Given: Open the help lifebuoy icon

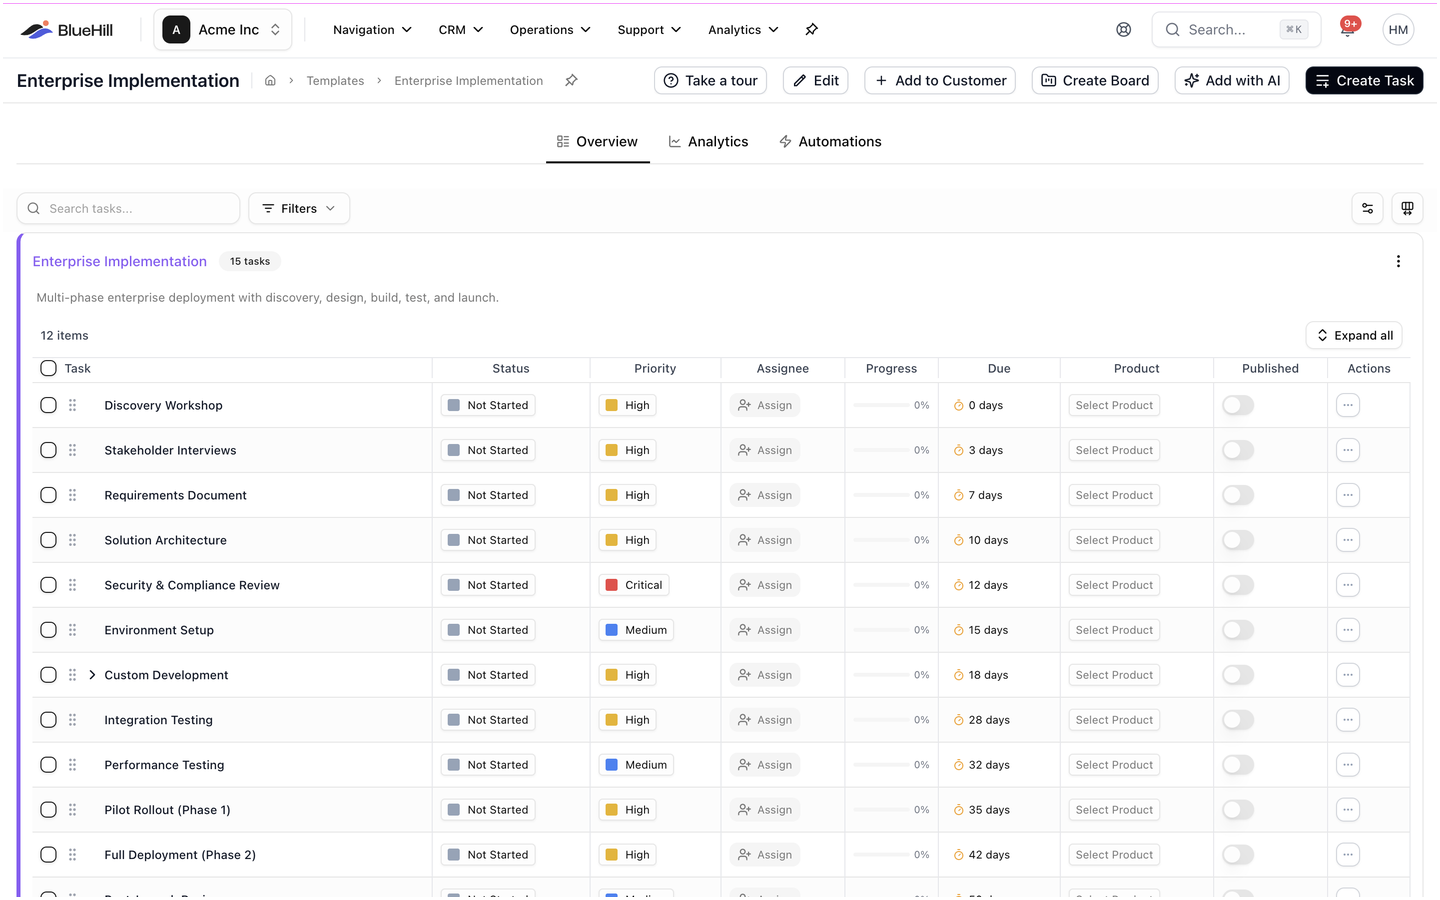Looking at the screenshot, I should [x=1124, y=30].
